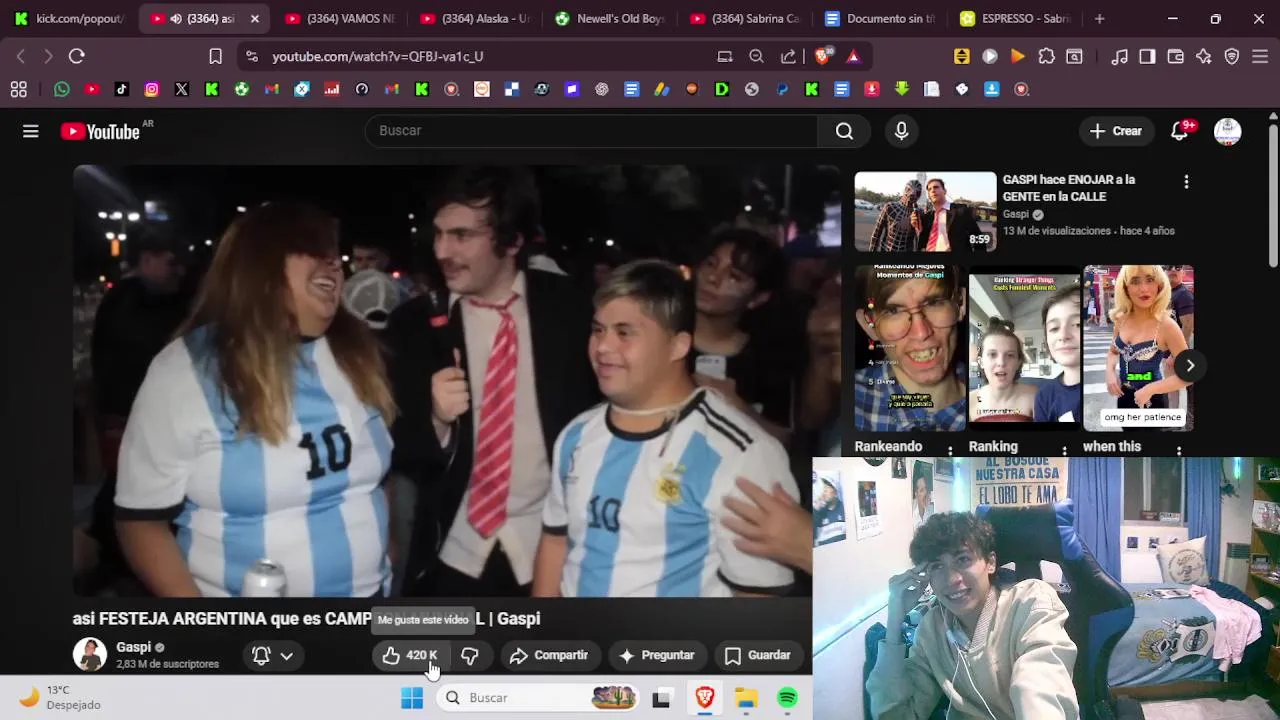Switch to 'Alaska' YouTube tab
This screenshot has height=720, width=1280.
(x=476, y=18)
